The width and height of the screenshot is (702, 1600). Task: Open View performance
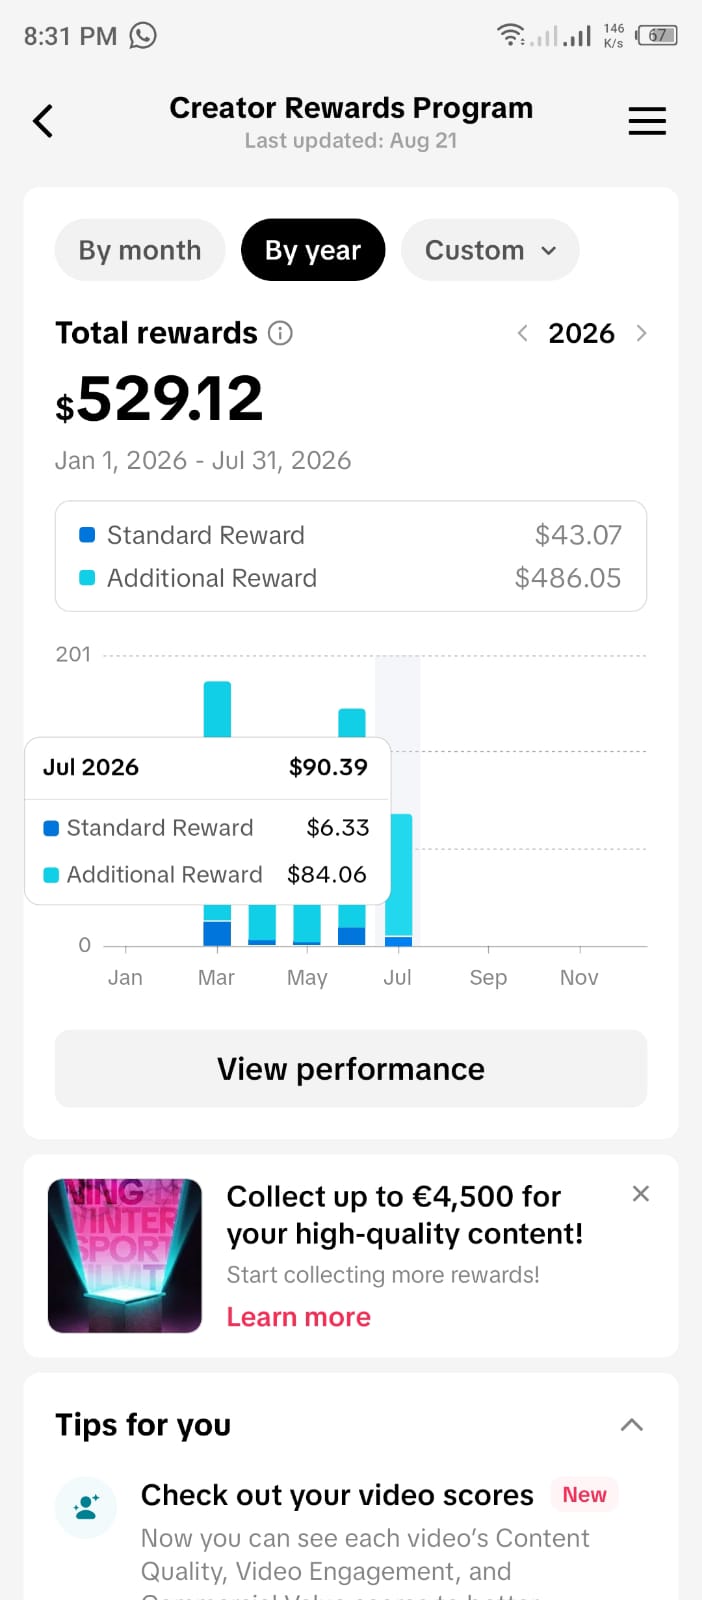click(351, 1069)
